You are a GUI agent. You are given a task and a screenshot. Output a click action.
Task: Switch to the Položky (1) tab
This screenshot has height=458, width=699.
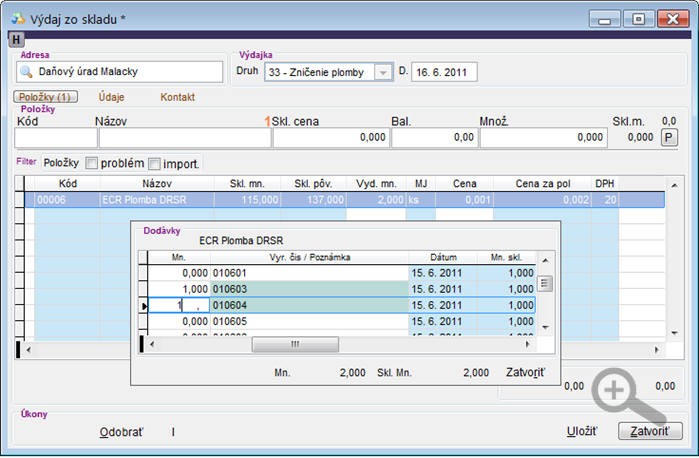point(45,97)
